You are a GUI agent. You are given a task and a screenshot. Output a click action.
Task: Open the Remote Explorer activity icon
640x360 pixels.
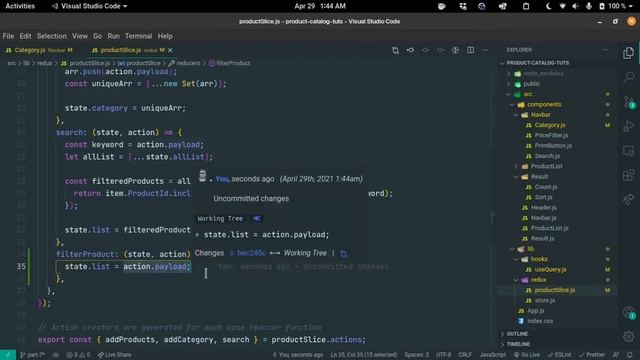629,151
